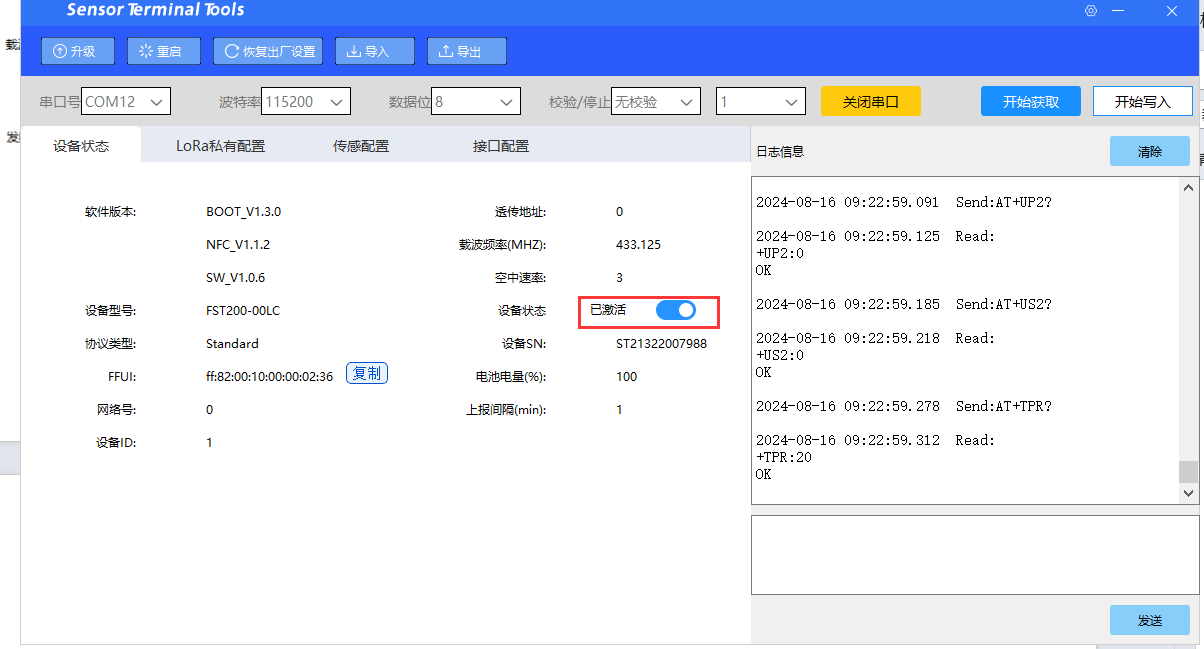Image resolution: width=1204 pixels, height=649 pixels.
Task: Open the 115200 baud rate dropdown
Action: [x=306, y=101]
